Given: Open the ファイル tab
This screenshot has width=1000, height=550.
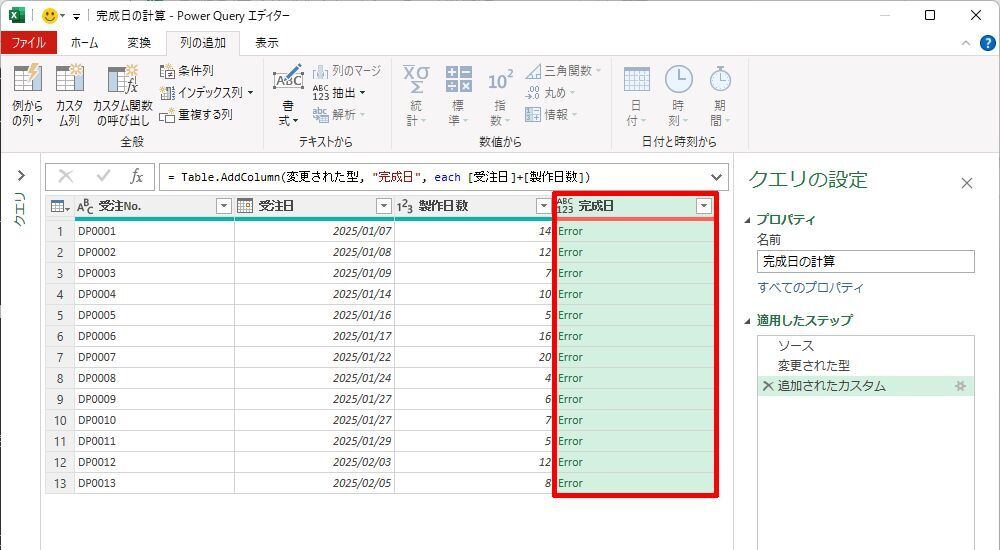Looking at the screenshot, I should 28,43.
